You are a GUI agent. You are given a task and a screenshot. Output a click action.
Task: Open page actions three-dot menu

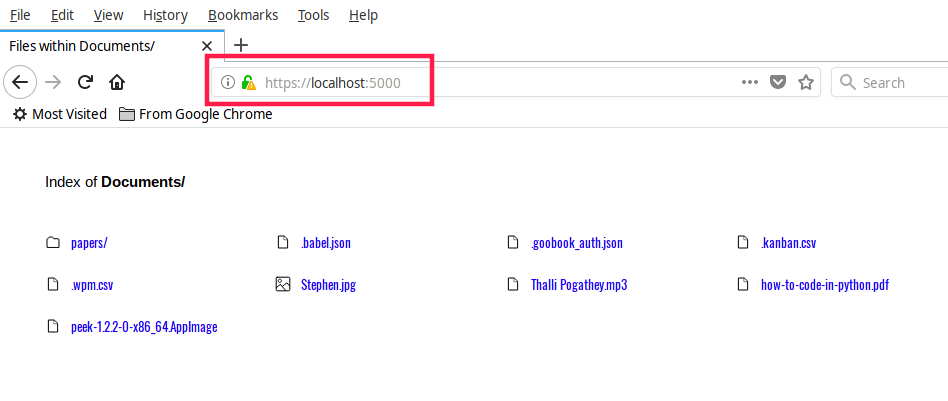(x=750, y=83)
